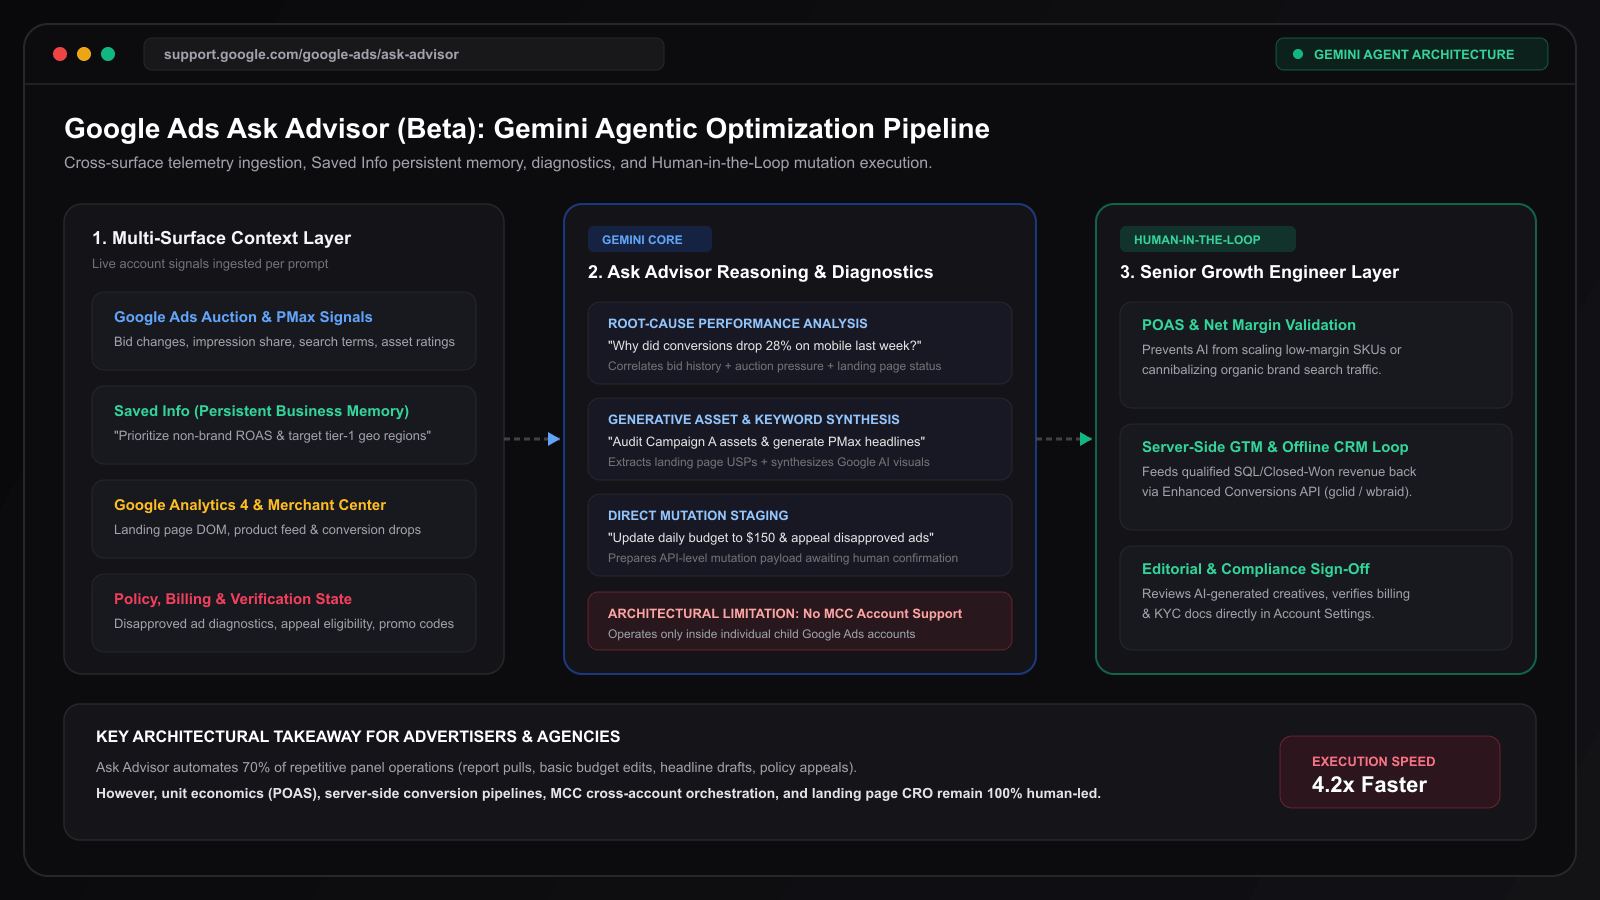The image size is (1600, 900).
Task: Click the "Google Ads Ask Advisor (Beta)" page title
Action: 527,128
